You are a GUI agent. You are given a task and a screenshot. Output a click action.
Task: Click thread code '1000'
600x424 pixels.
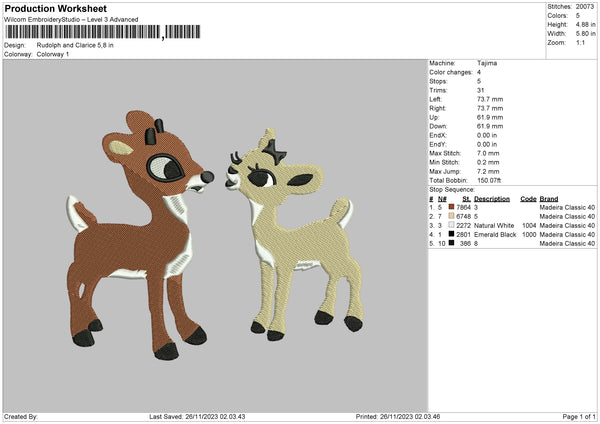(529, 234)
